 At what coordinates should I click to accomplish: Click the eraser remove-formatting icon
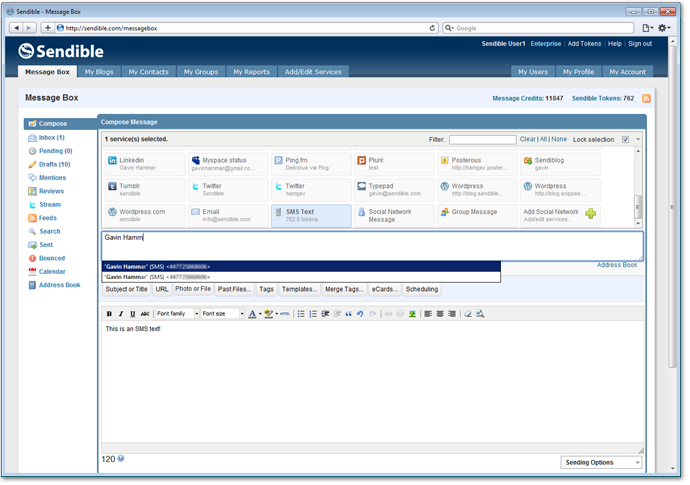click(x=468, y=315)
